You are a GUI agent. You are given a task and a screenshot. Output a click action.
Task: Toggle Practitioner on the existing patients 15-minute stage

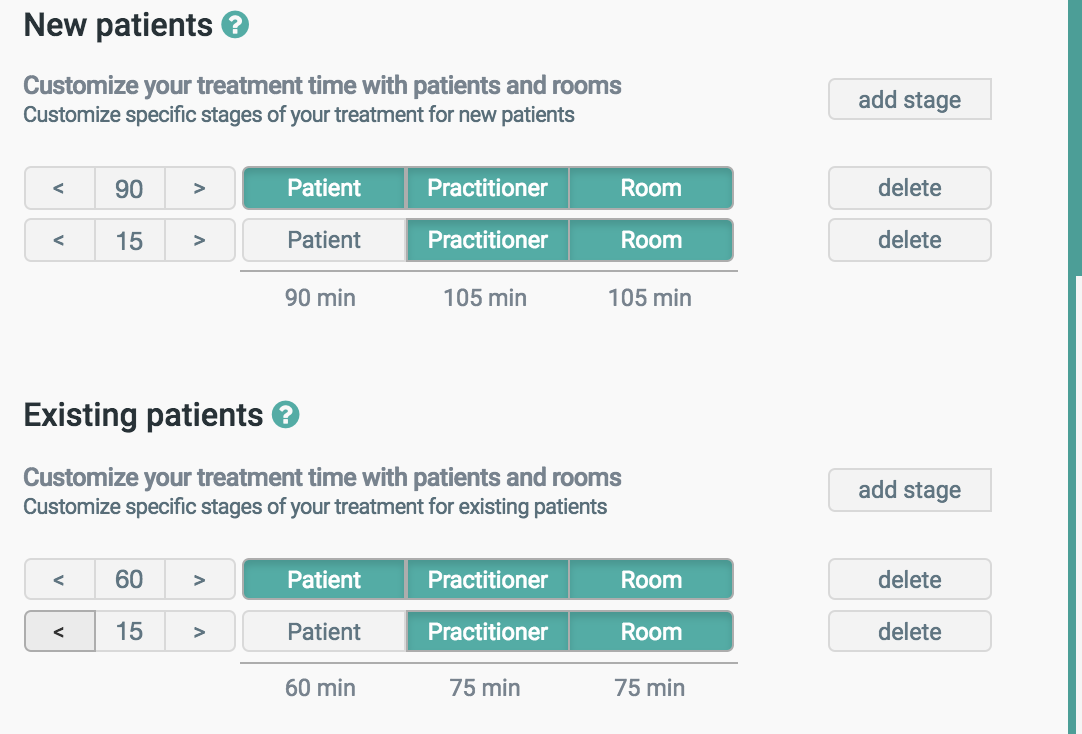click(x=487, y=632)
